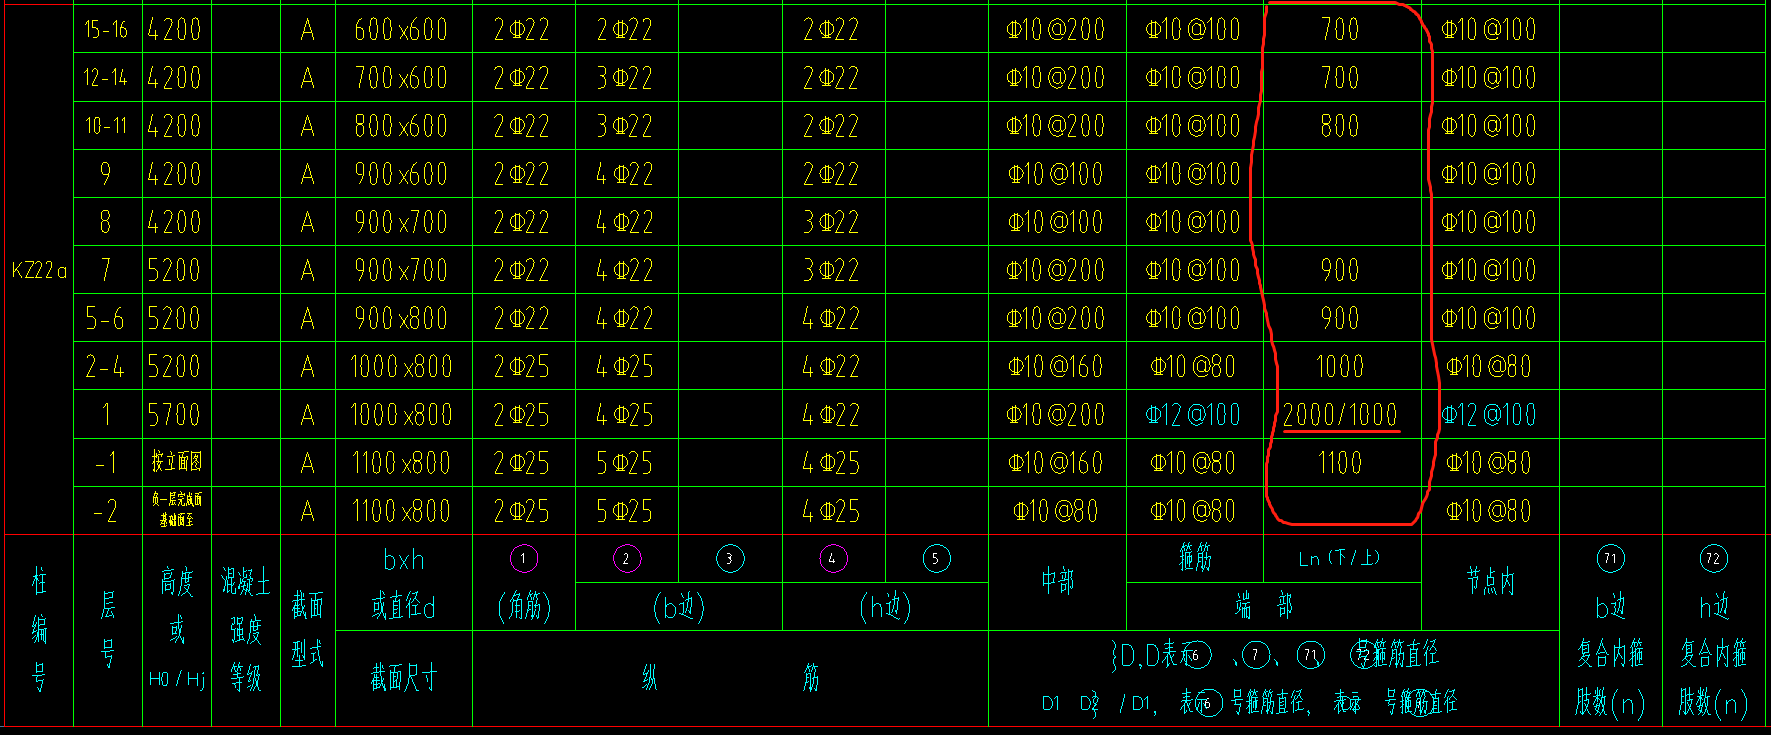
Task: Click the circled 5 marker in header
Action: click(936, 558)
